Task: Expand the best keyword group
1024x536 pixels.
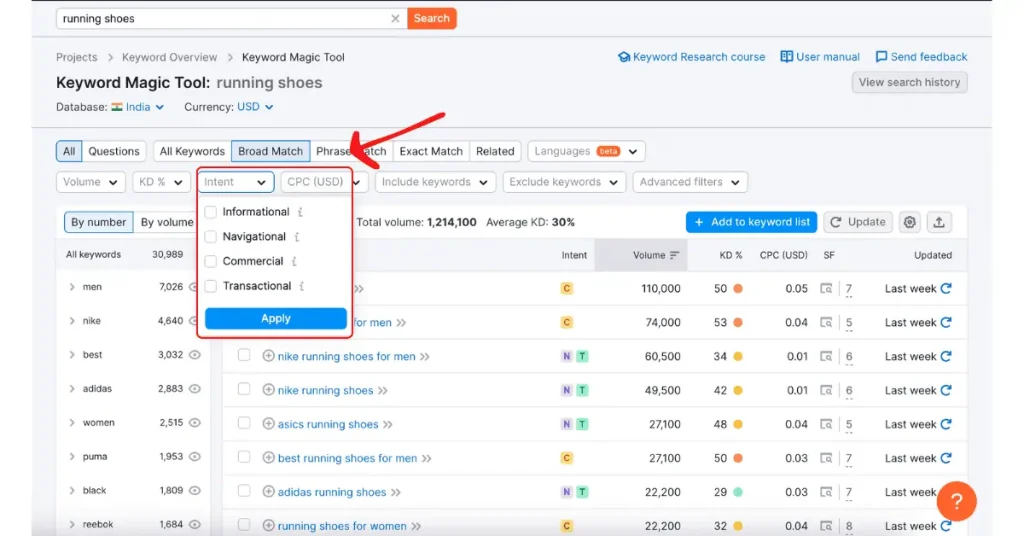Action: (x=72, y=355)
